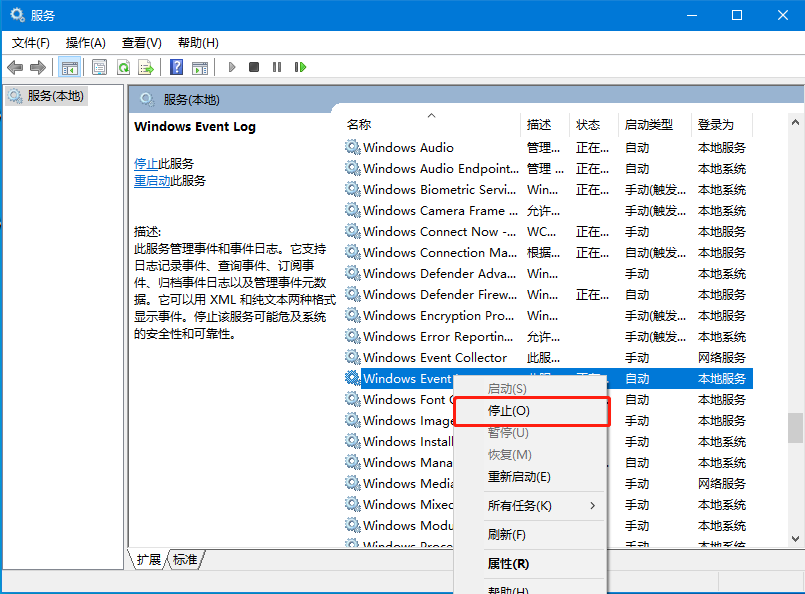Sort by the 描述 column header
This screenshot has height=594, width=805.
point(545,124)
